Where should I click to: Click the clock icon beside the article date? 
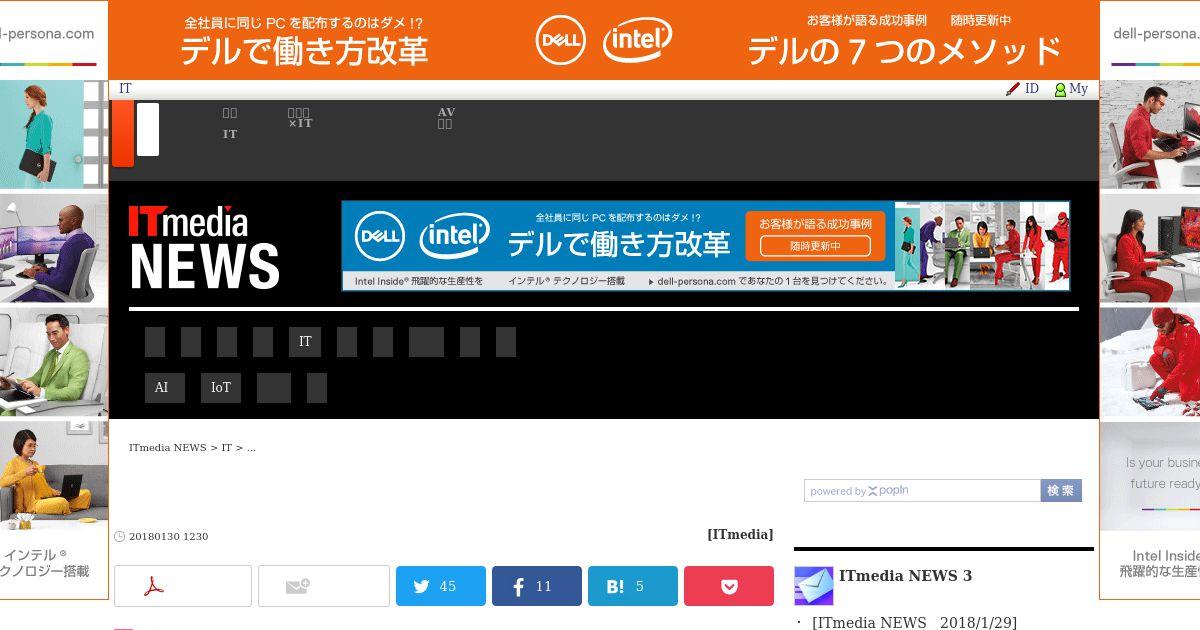coord(120,537)
